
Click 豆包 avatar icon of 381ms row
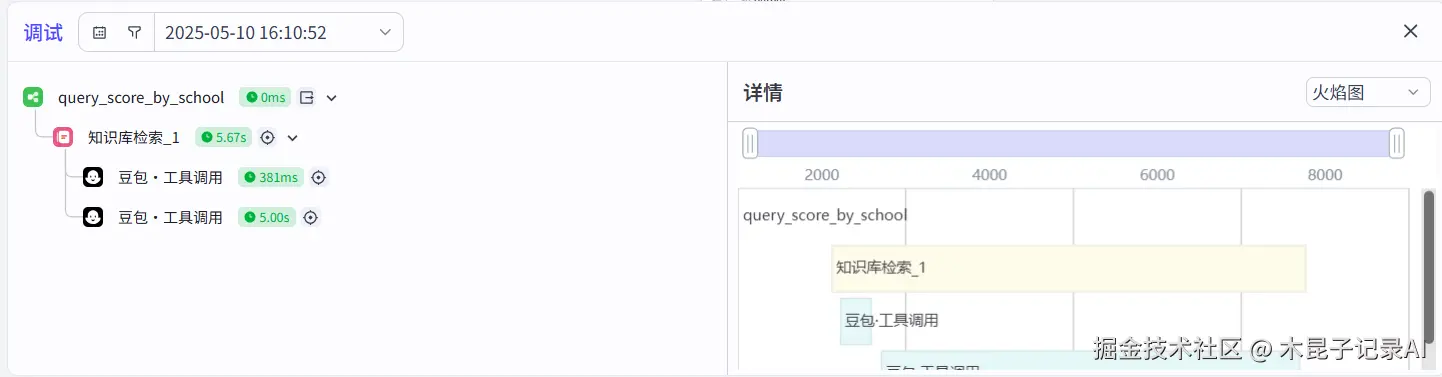[x=93, y=177]
